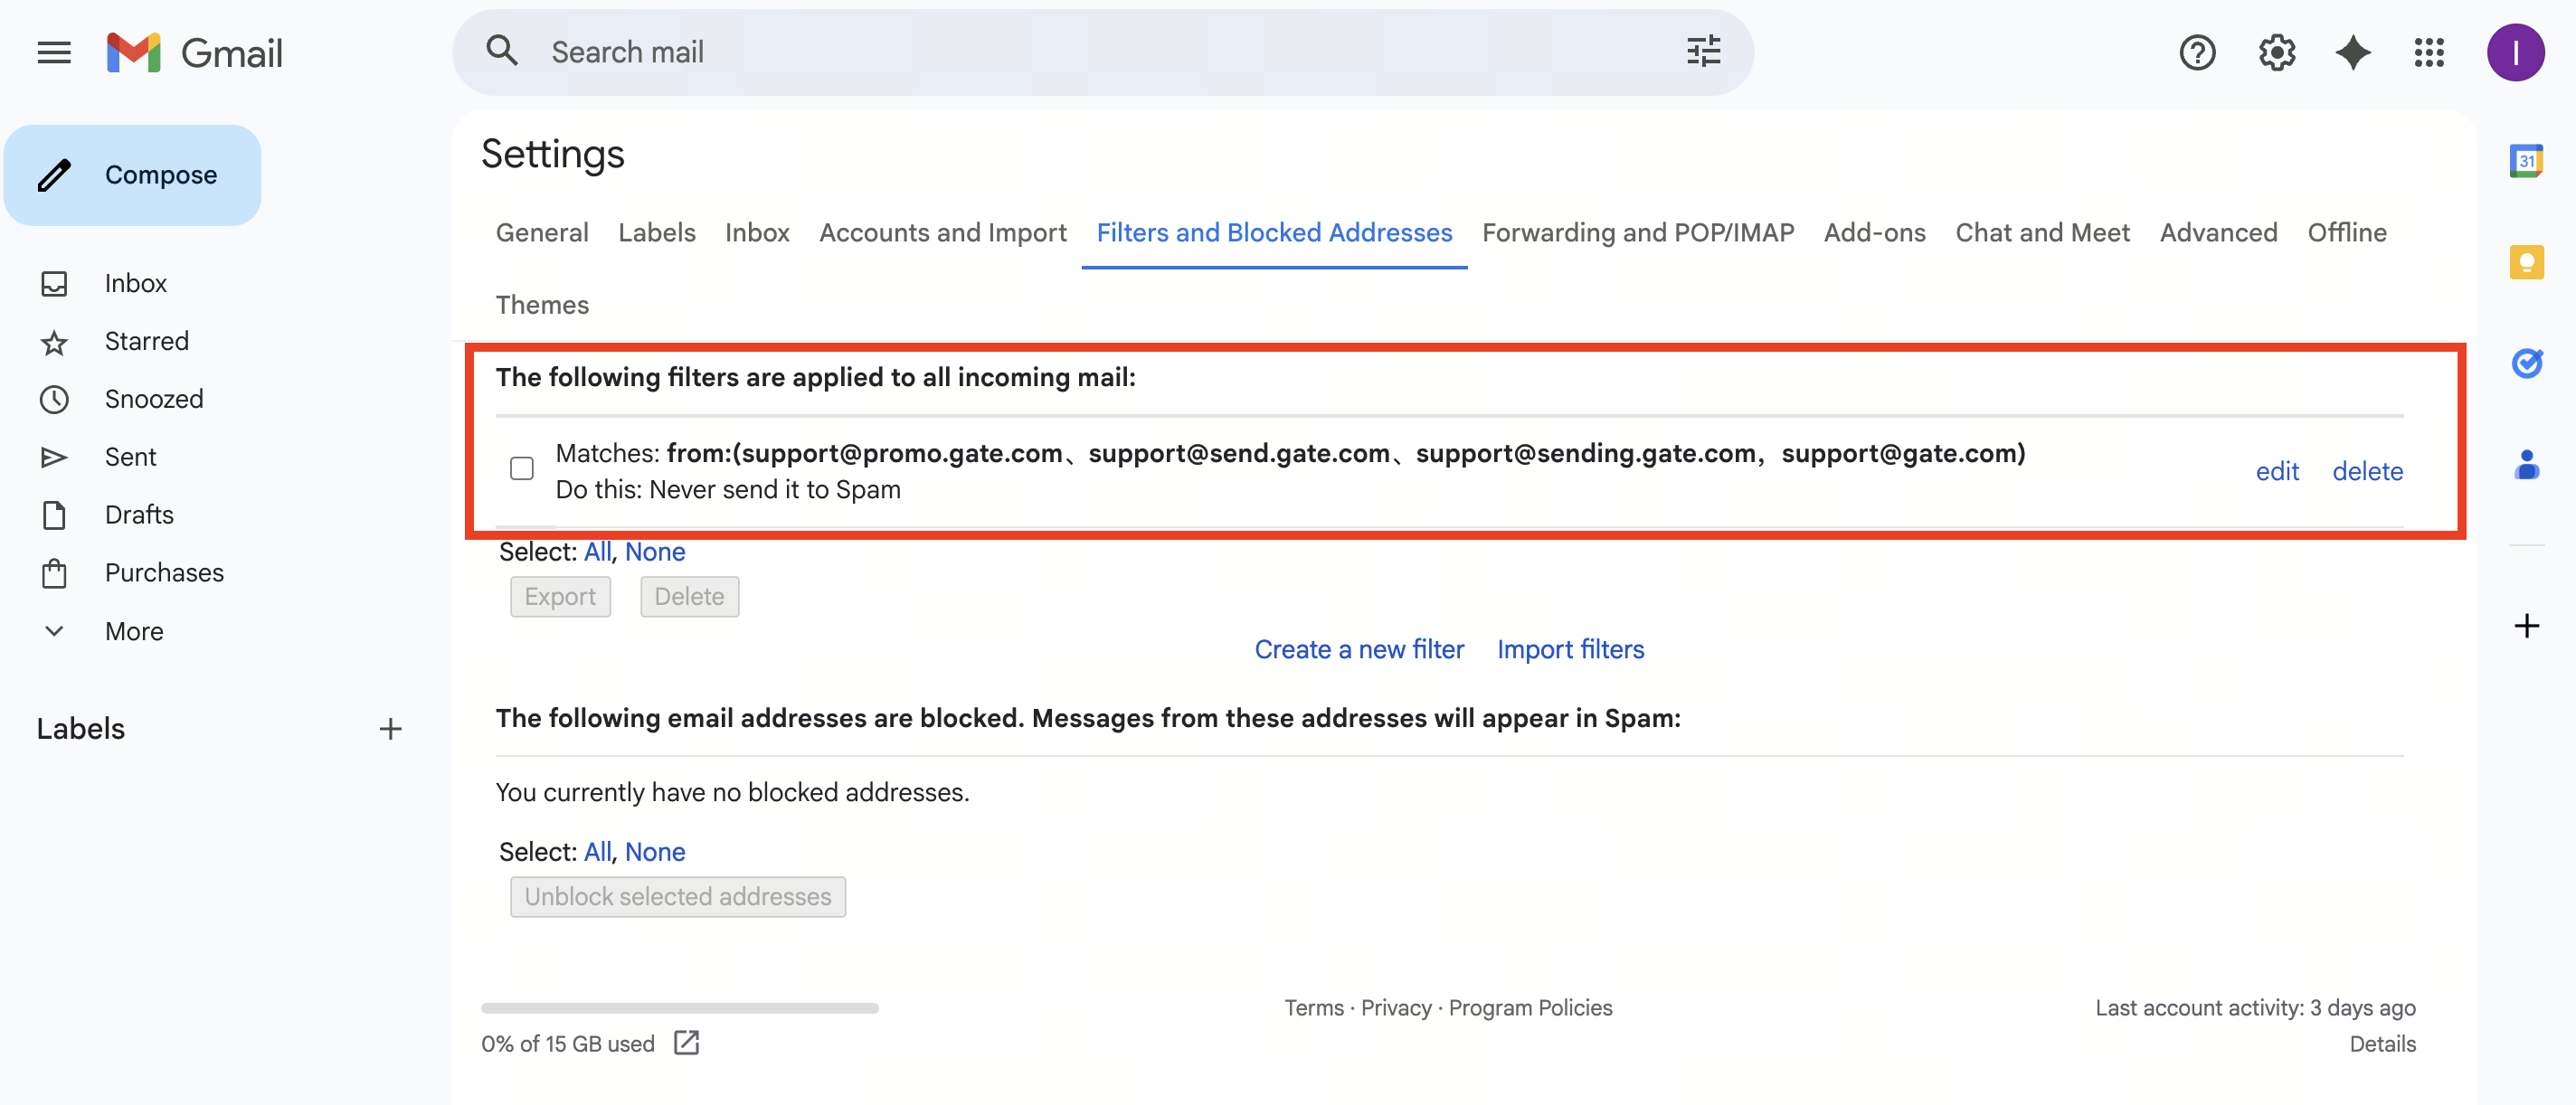Switch to Forwarding and POP/IMAP tab
The width and height of the screenshot is (2576, 1105).
[1637, 232]
